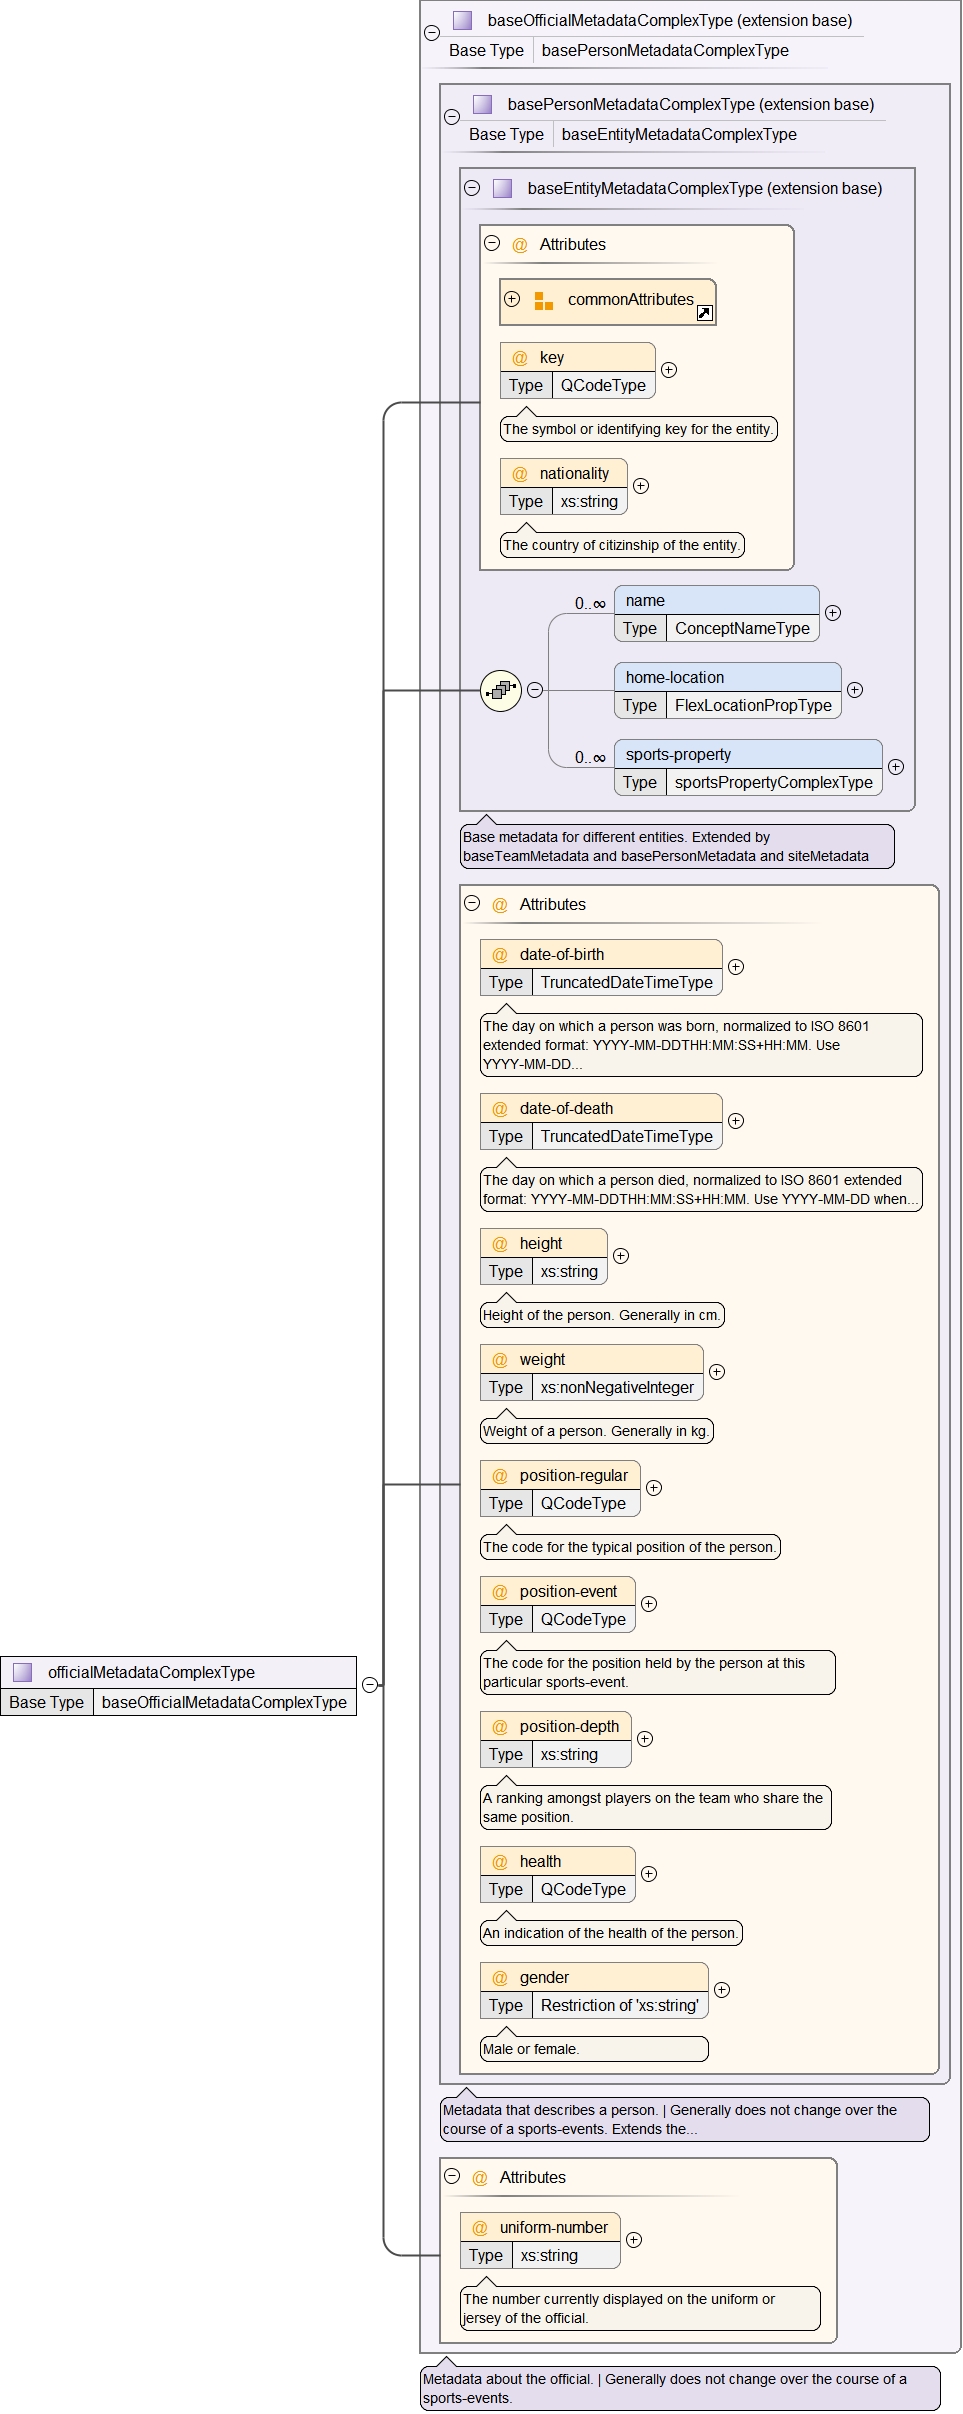
Task: Collapse the uniform-number Attributes box
Action: pyautogui.click(x=452, y=2176)
